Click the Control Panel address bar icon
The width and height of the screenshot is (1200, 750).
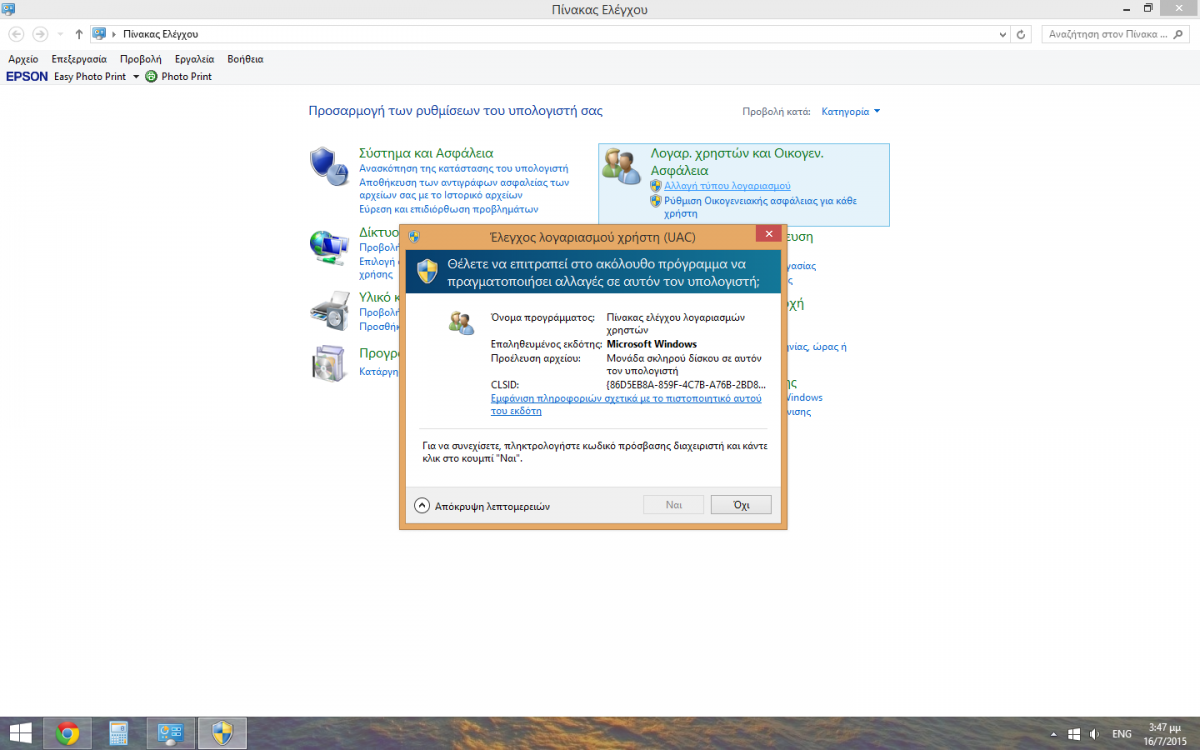[x=99, y=34]
